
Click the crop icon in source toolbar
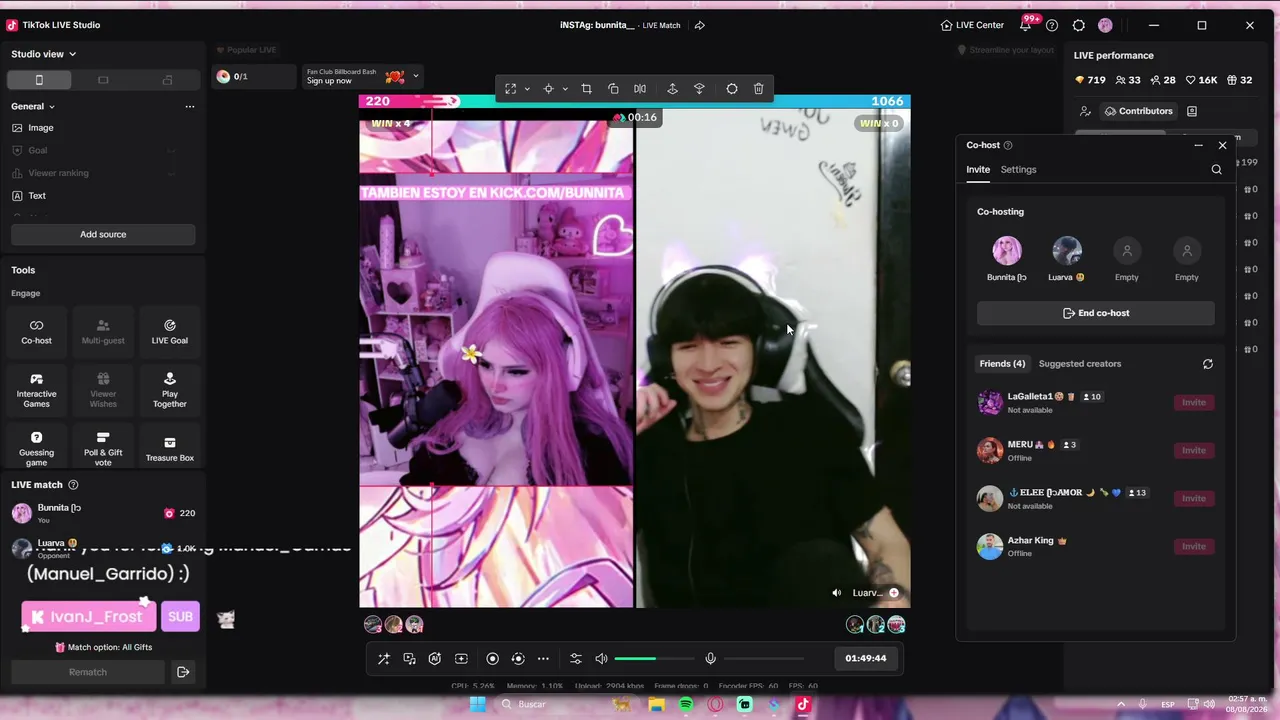click(587, 89)
